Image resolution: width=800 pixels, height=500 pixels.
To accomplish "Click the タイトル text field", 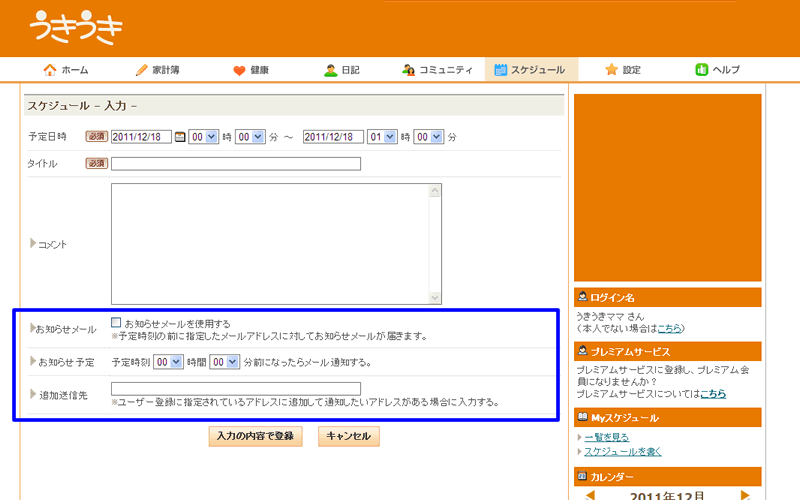I will point(236,164).
